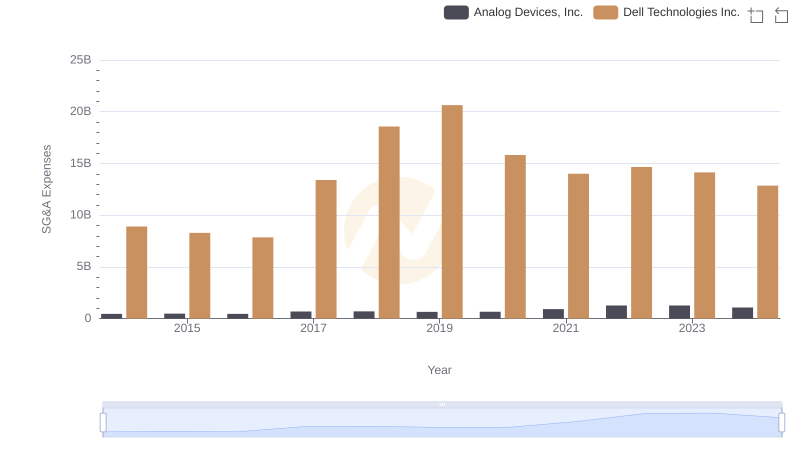Click the tan Dell Technologies legend swatch
The image size is (800, 461).
coord(606,12)
